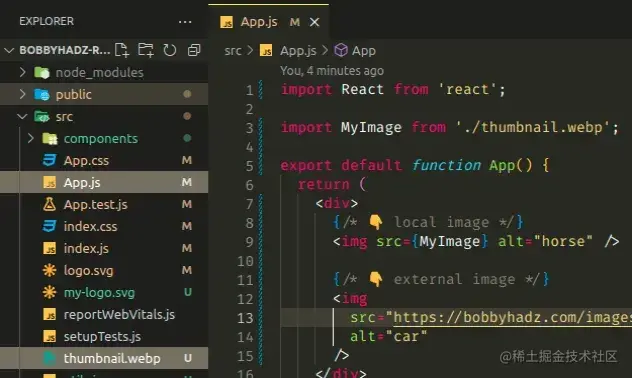
Task: Click the SVG icon beside my-logo.svg
Action: (50, 293)
